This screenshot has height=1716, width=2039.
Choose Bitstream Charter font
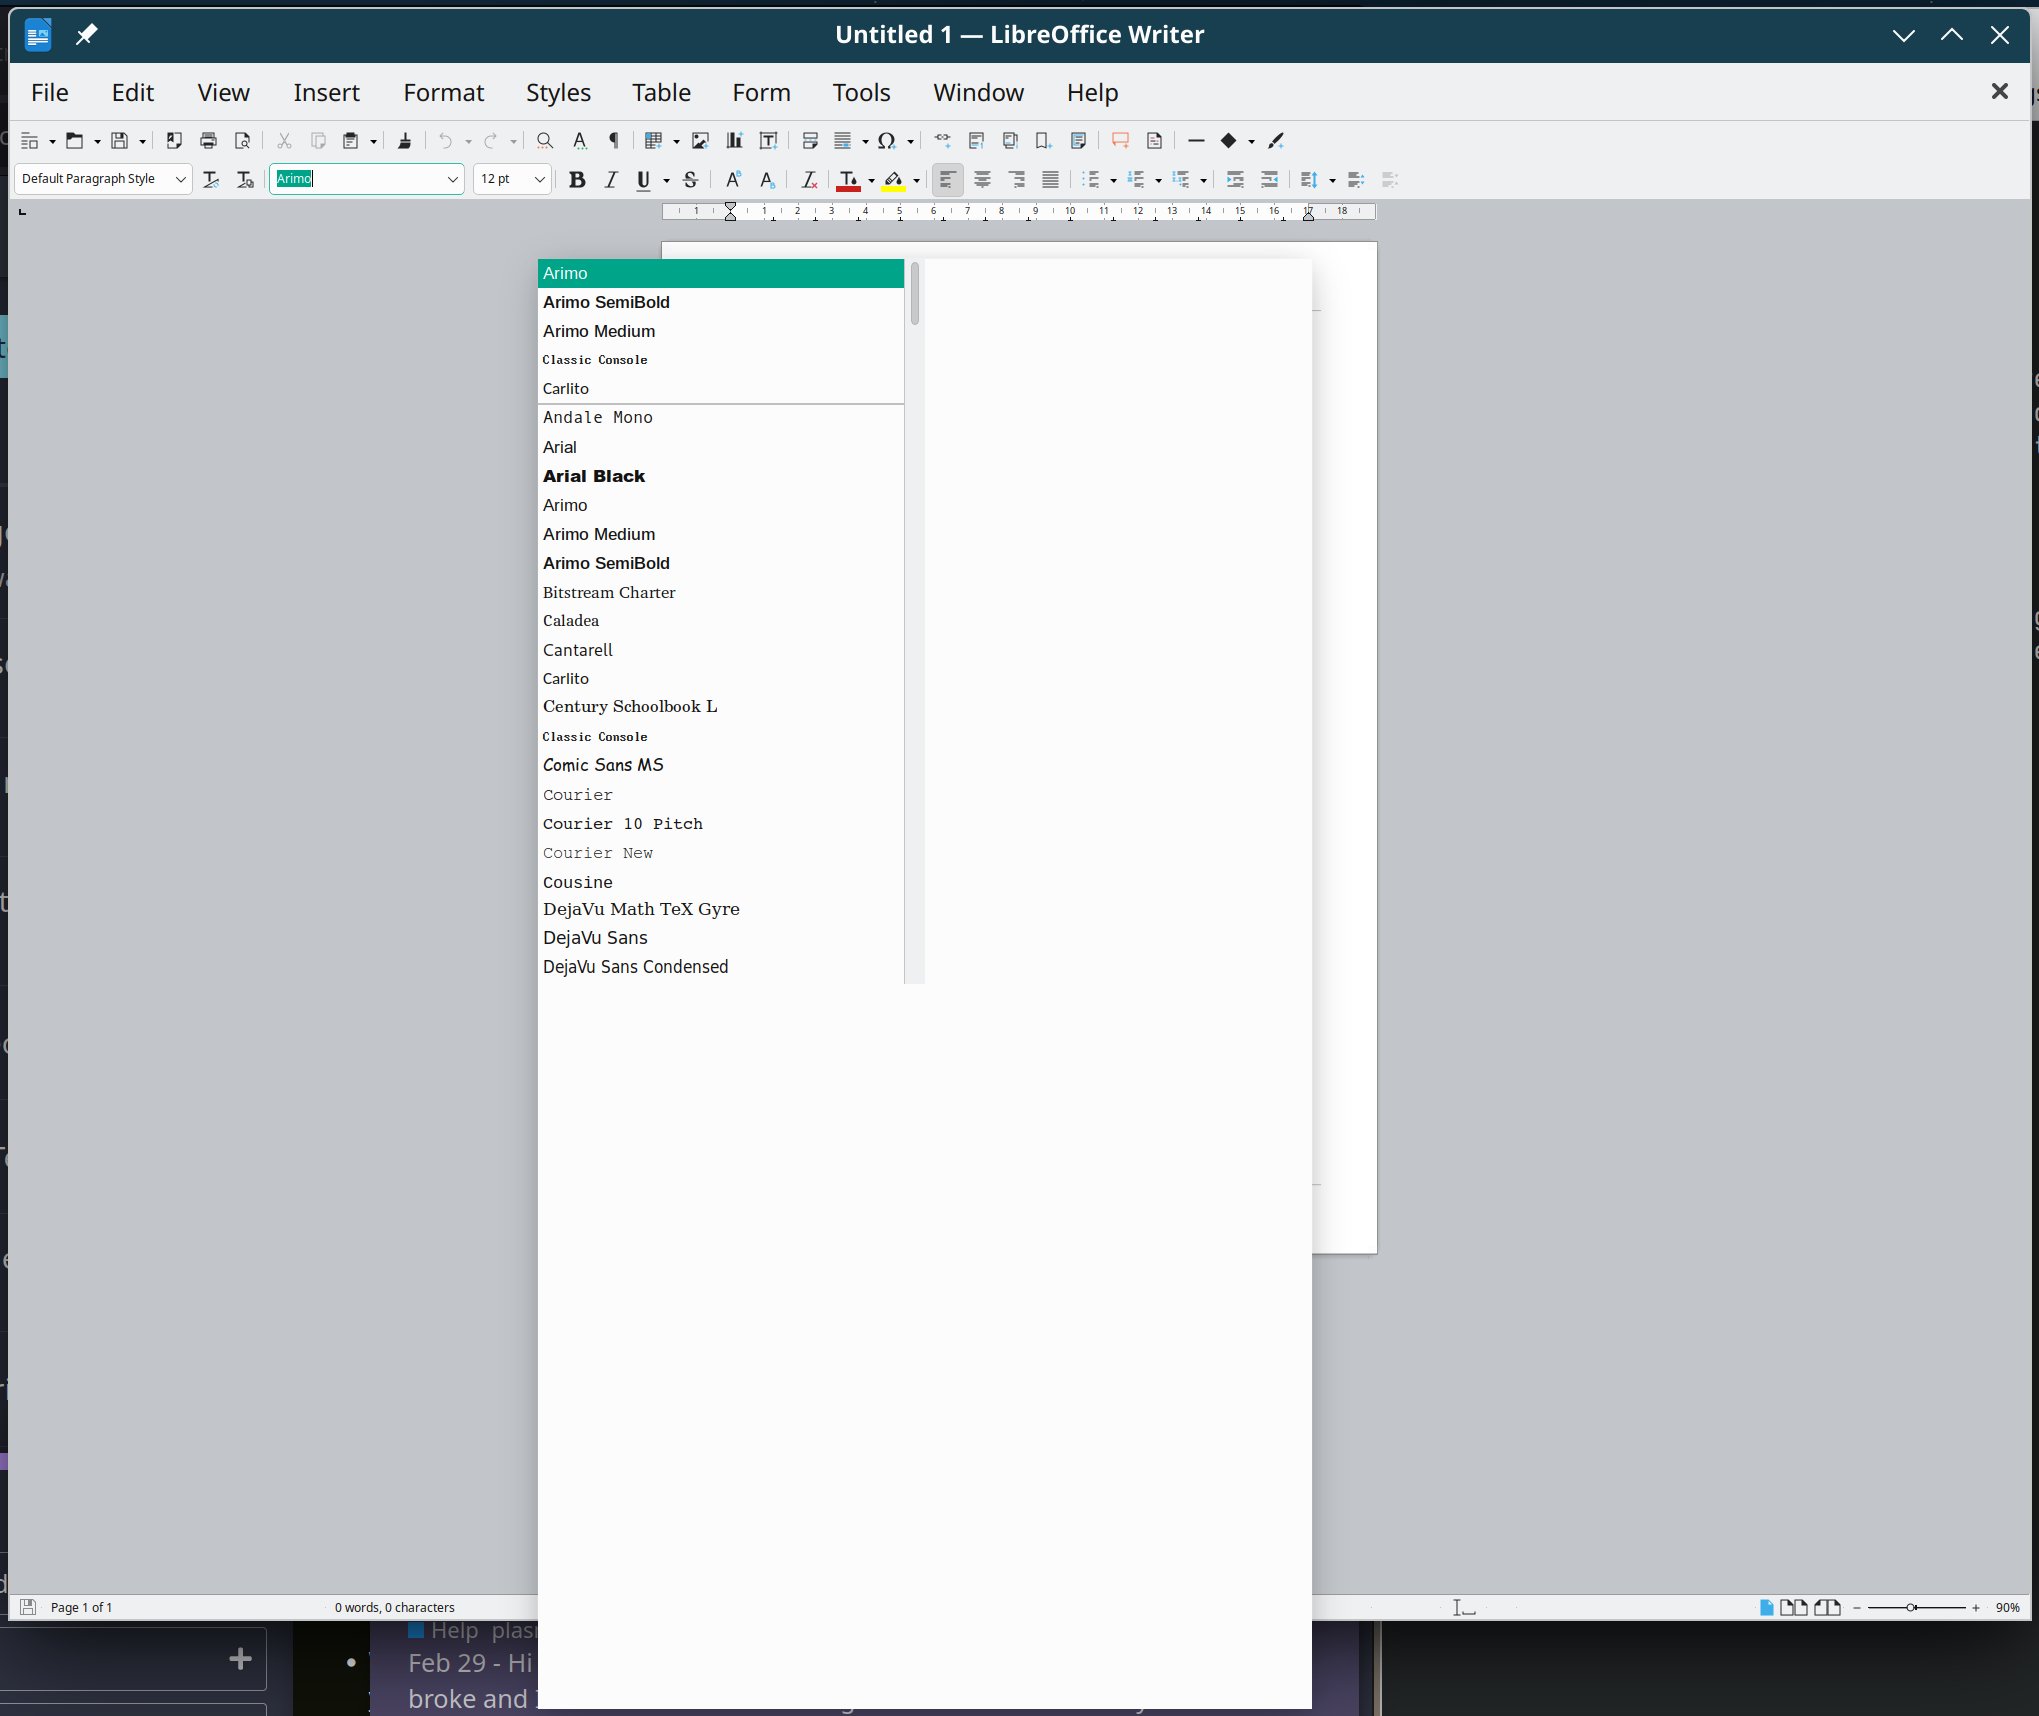click(720, 592)
